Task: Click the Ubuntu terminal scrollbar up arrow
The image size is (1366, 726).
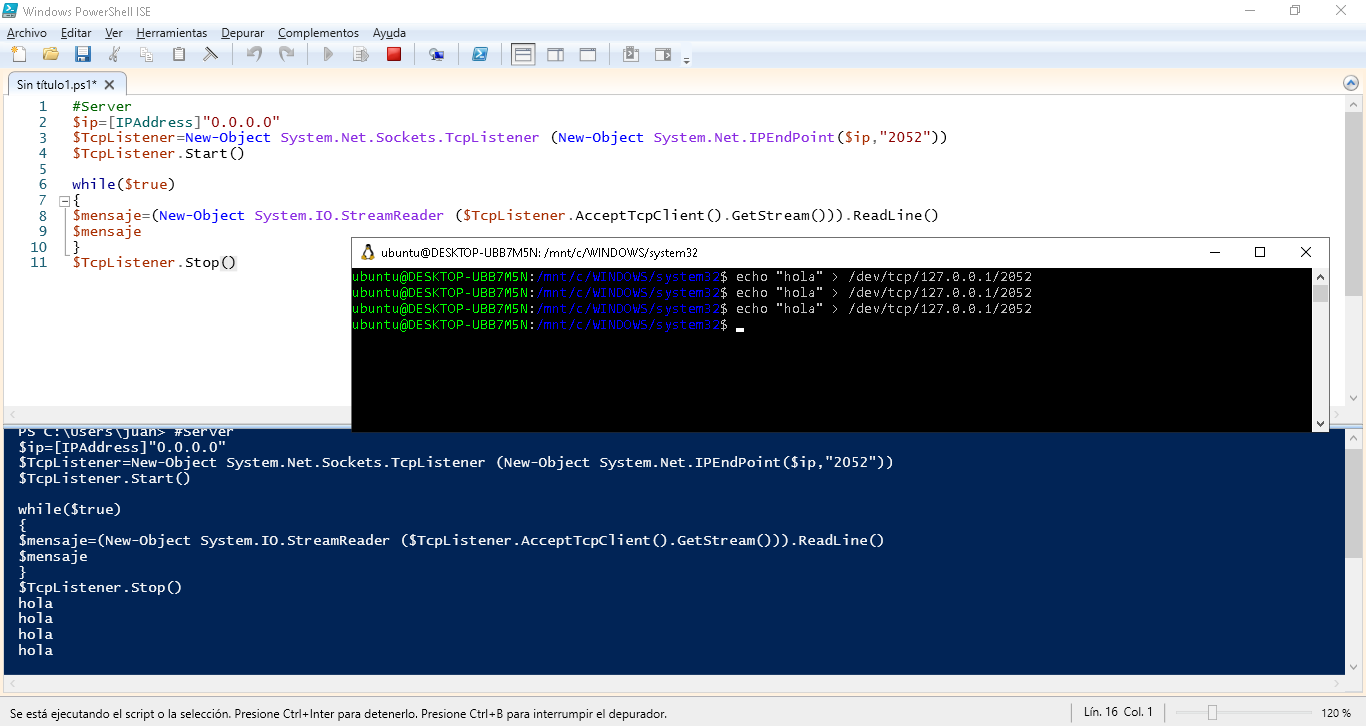Action: click(x=1320, y=276)
